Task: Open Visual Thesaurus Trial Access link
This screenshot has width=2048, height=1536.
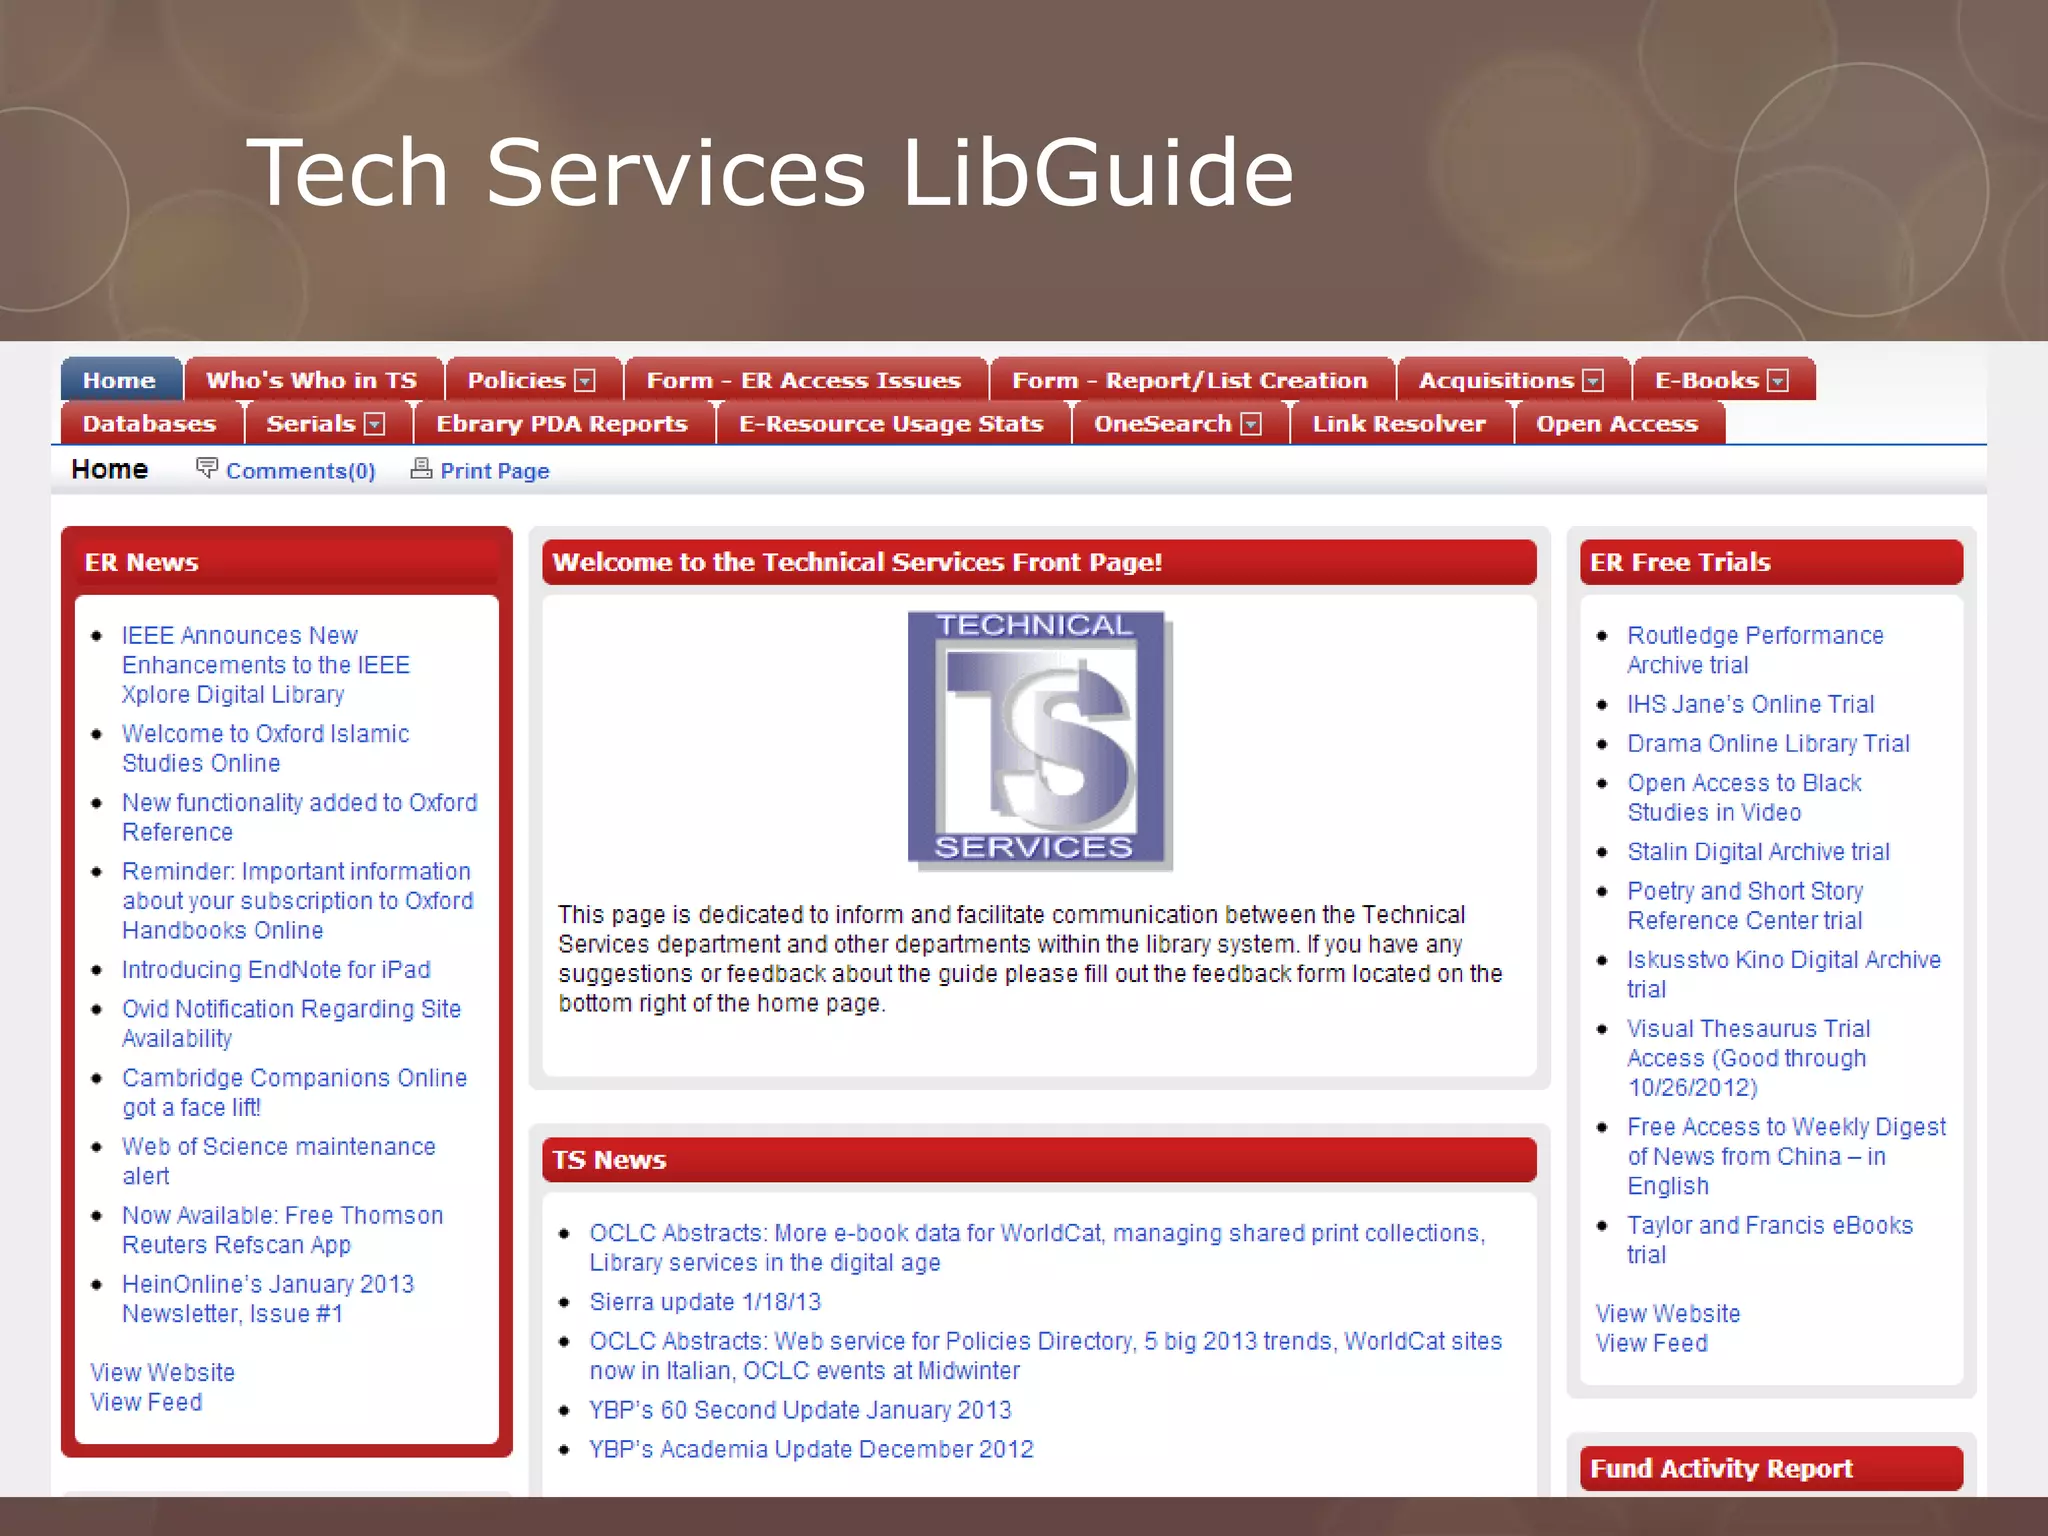Action: (1749, 1058)
